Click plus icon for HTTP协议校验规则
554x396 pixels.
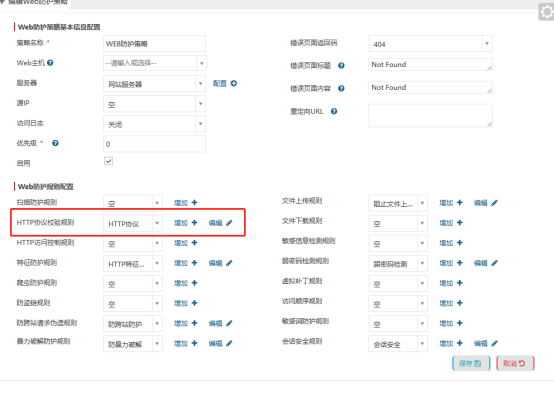point(194,223)
